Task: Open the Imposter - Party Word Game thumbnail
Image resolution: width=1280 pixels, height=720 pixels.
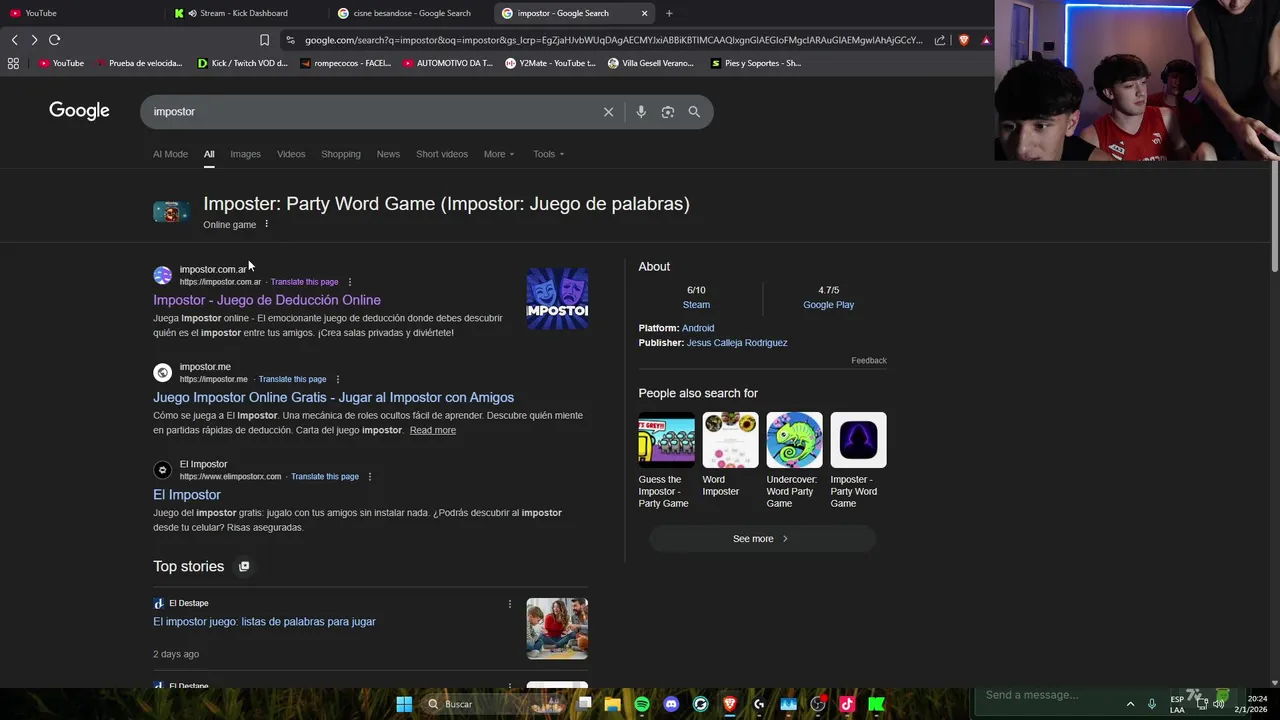Action: [x=858, y=440]
